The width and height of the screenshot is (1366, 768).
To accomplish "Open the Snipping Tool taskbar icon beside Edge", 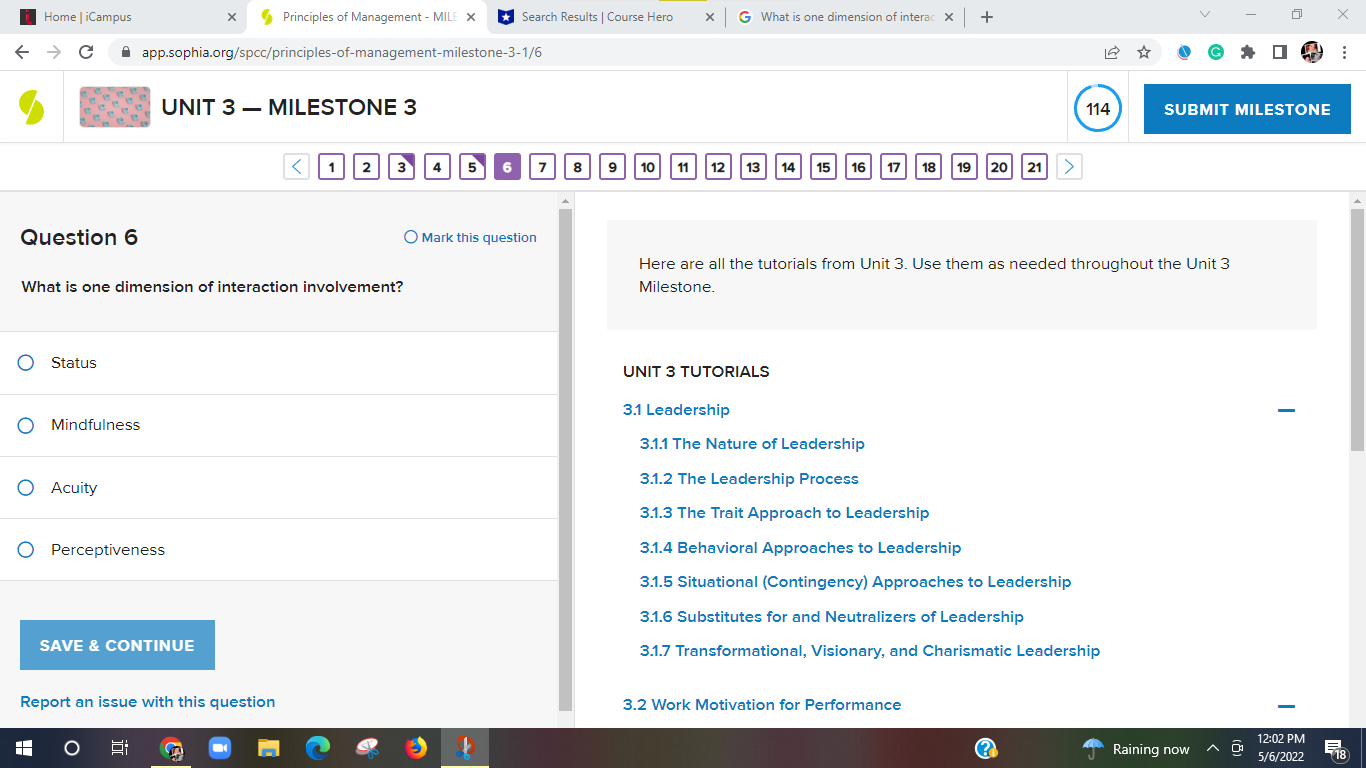I will 367,748.
